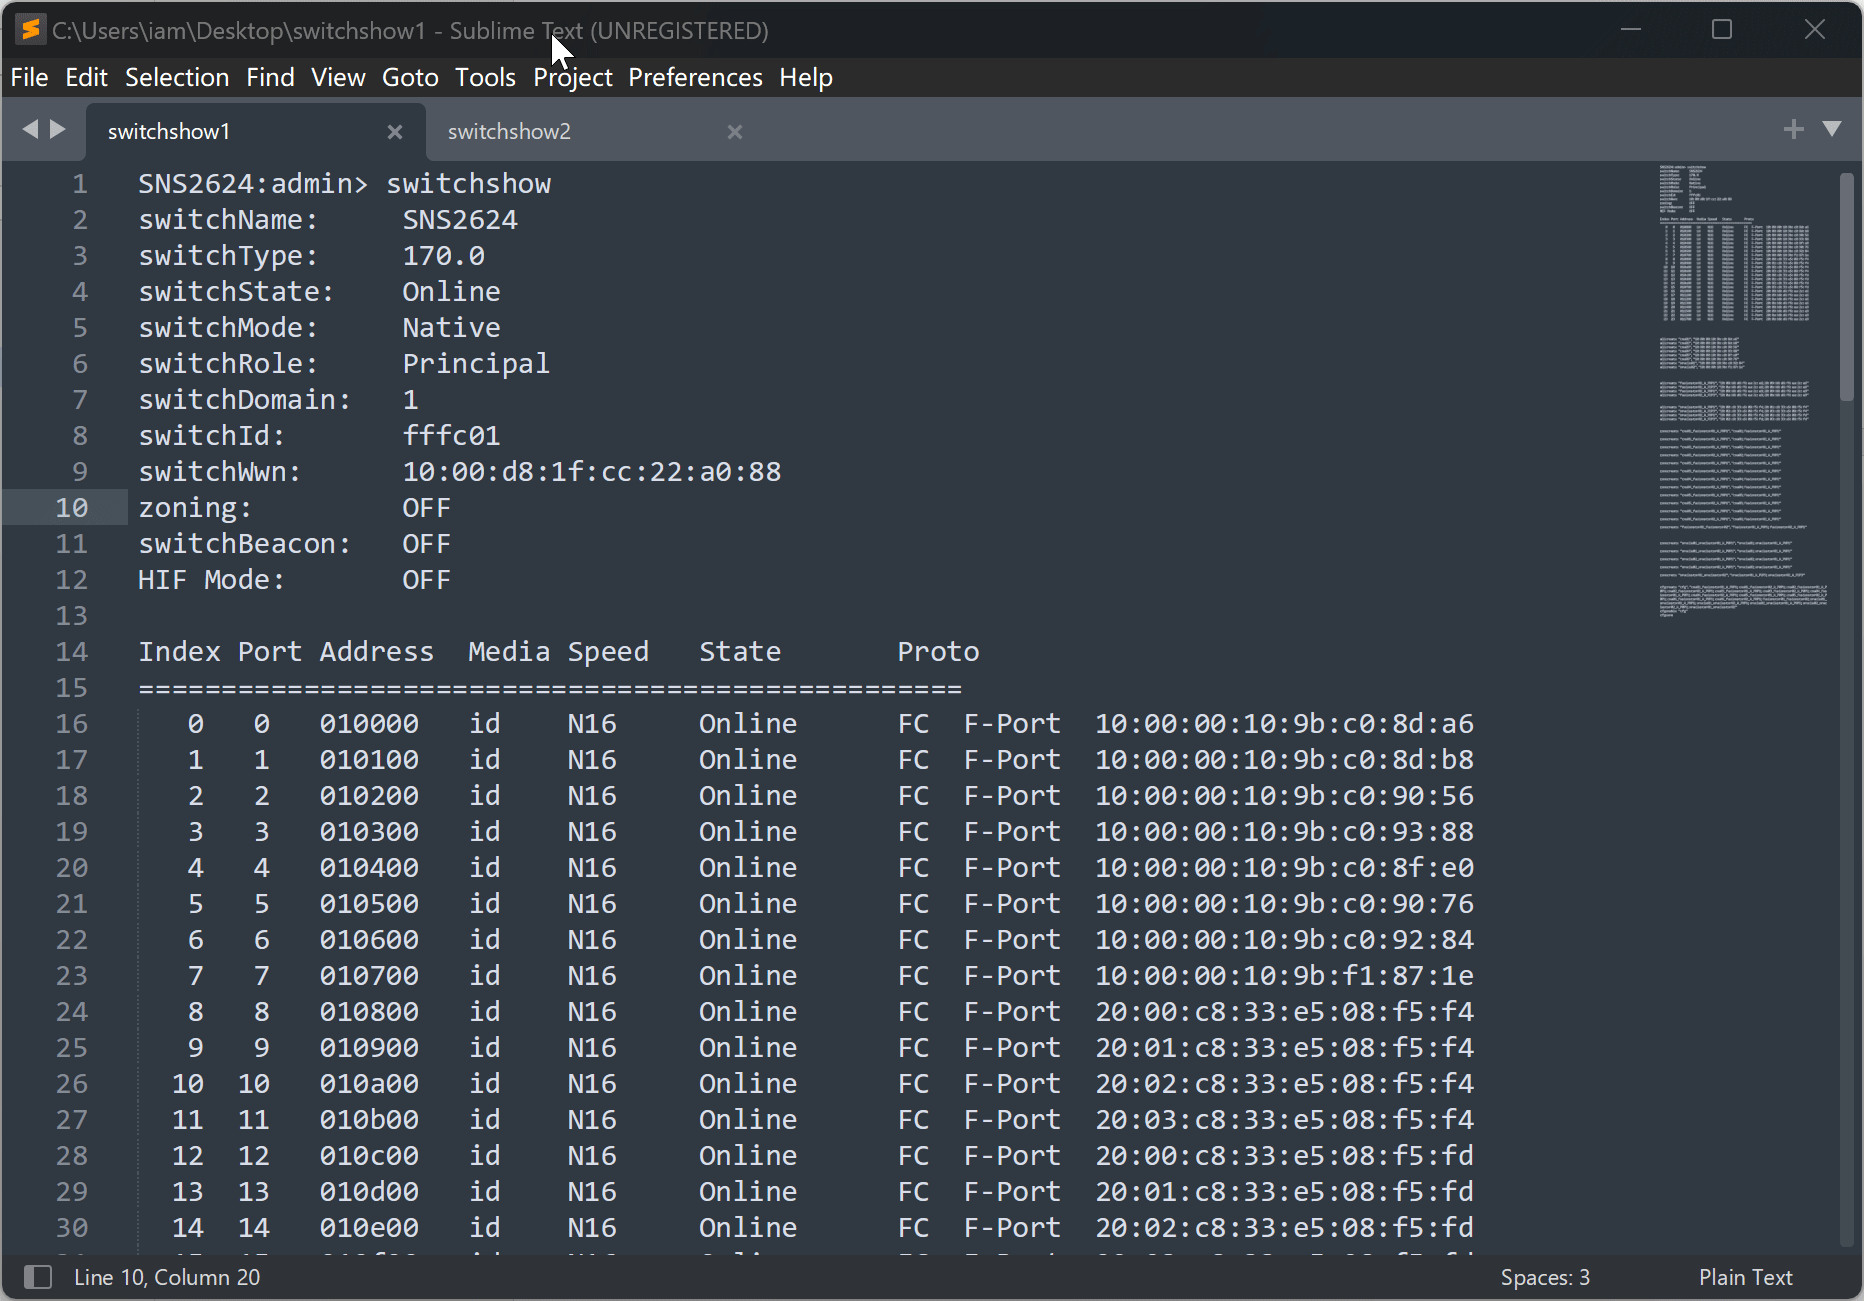The height and width of the screenshot is (1301, 1864).
Task: Open a new tab with the plus icon
Action: (1794, 129)
